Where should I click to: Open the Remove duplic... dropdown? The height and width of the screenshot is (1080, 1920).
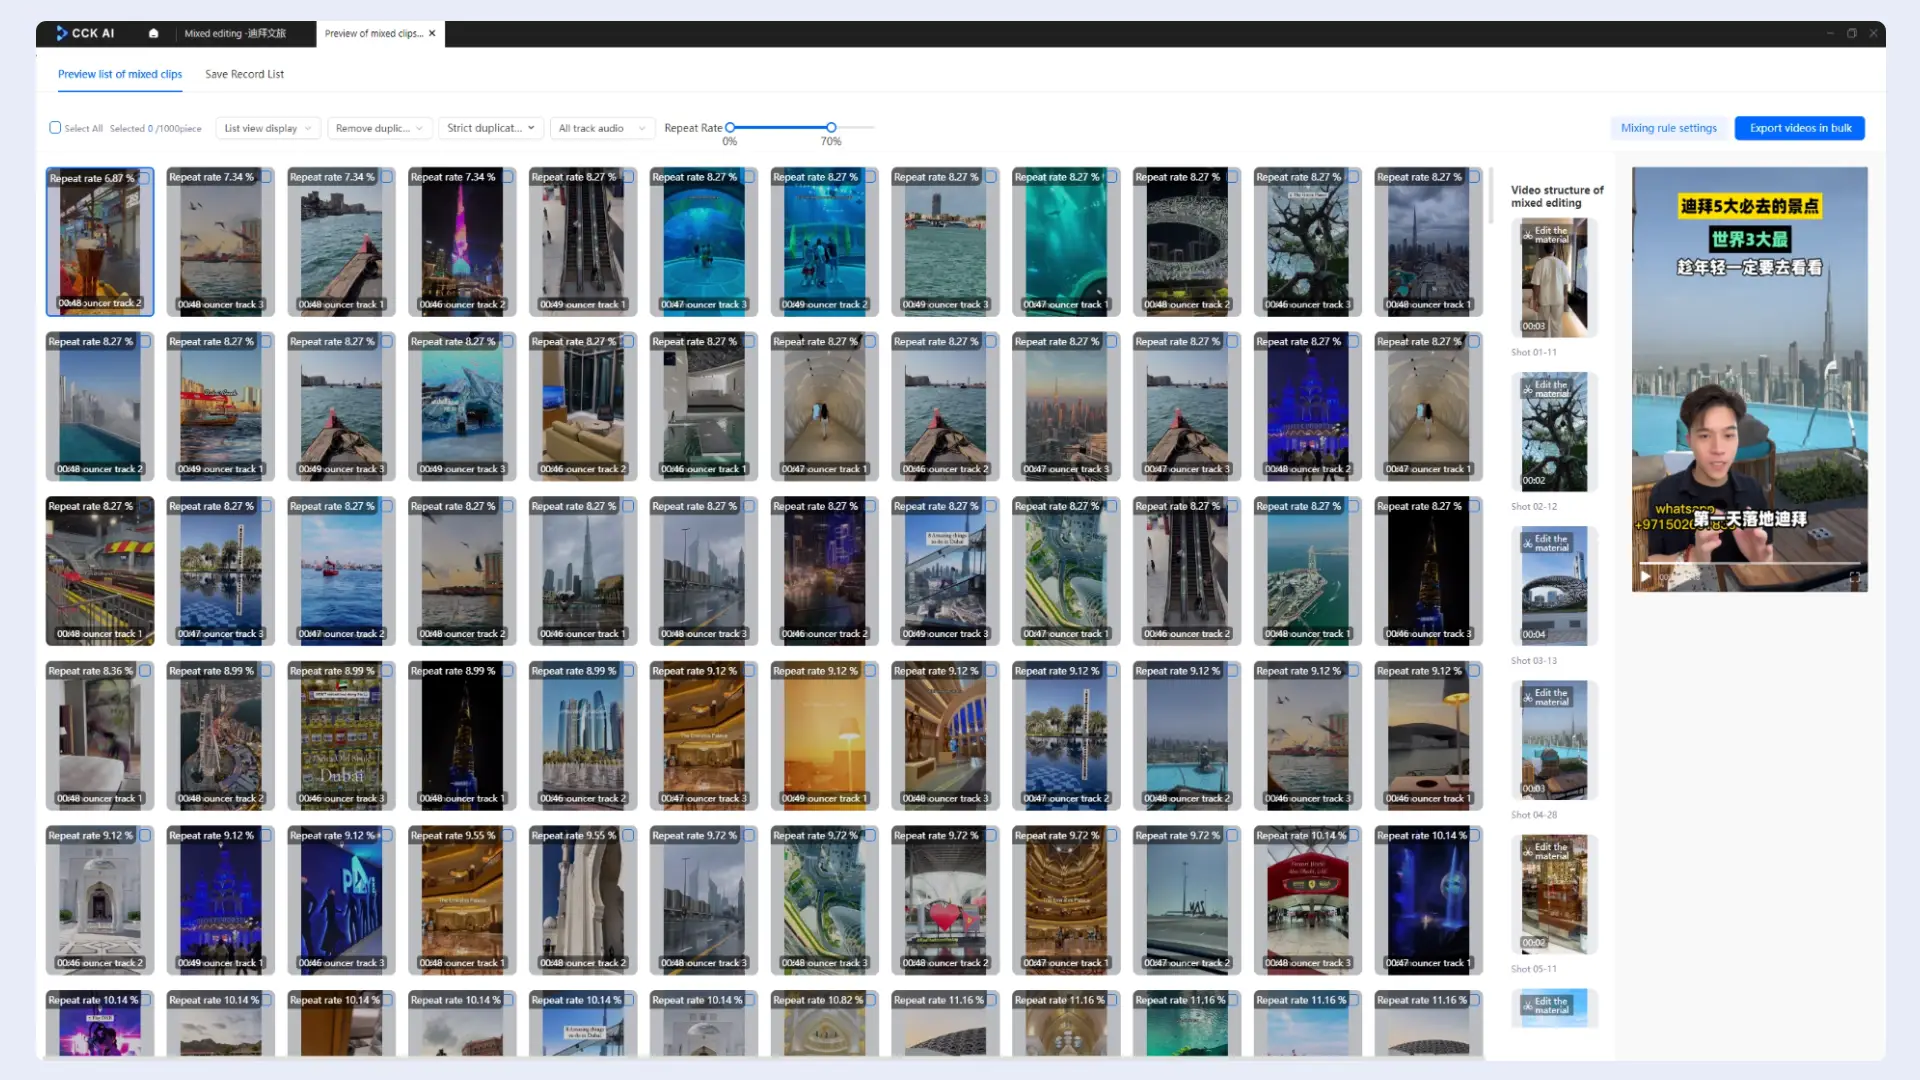(379, 128)
